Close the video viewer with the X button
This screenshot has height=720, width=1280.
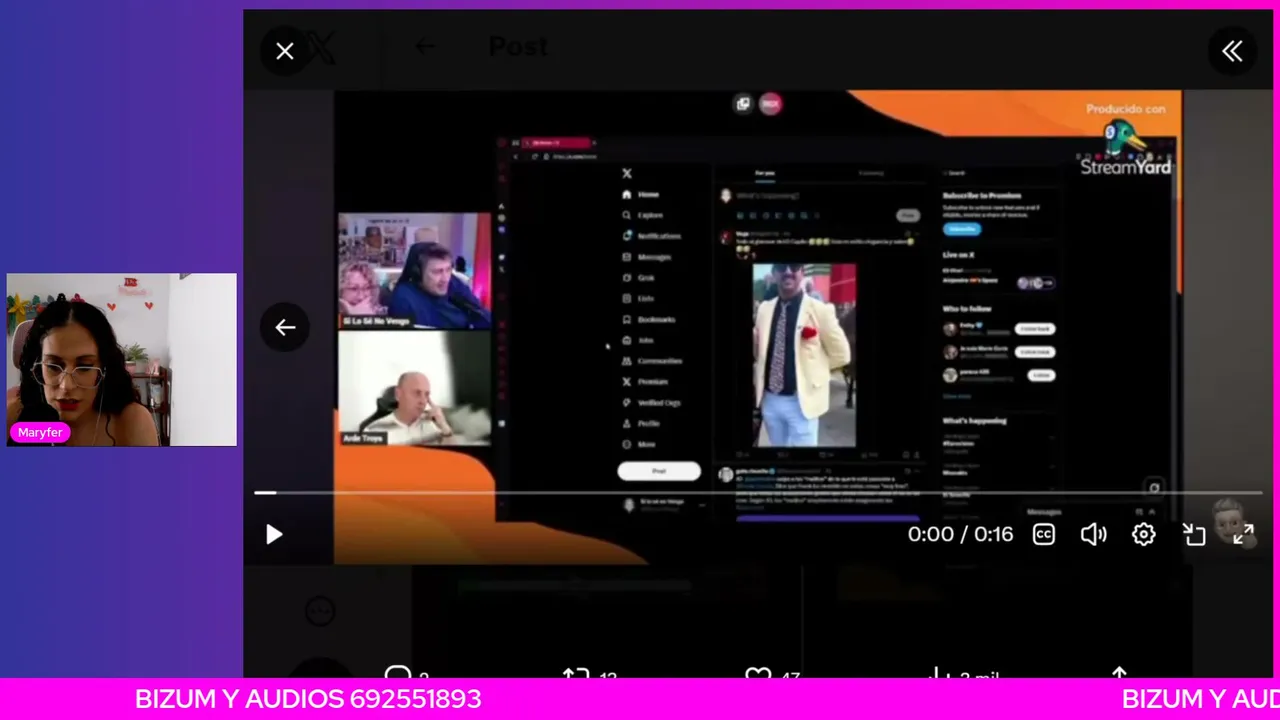[285, 51]
